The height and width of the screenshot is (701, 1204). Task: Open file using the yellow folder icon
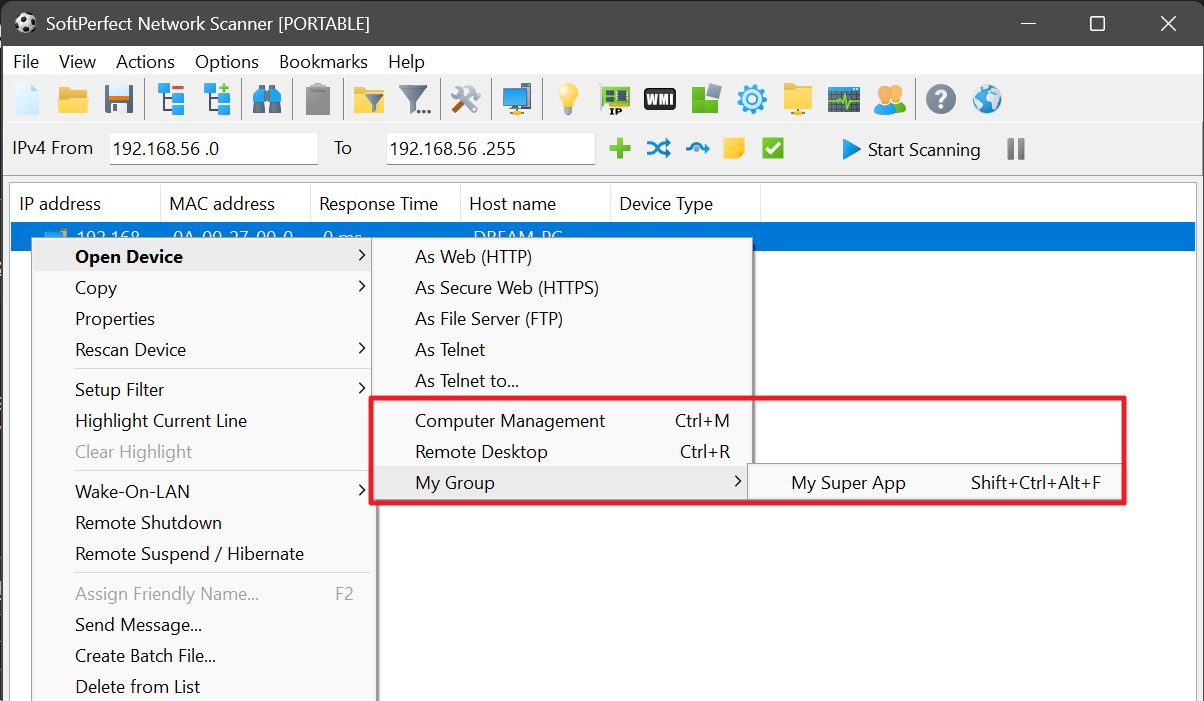[x=73, y=98]
